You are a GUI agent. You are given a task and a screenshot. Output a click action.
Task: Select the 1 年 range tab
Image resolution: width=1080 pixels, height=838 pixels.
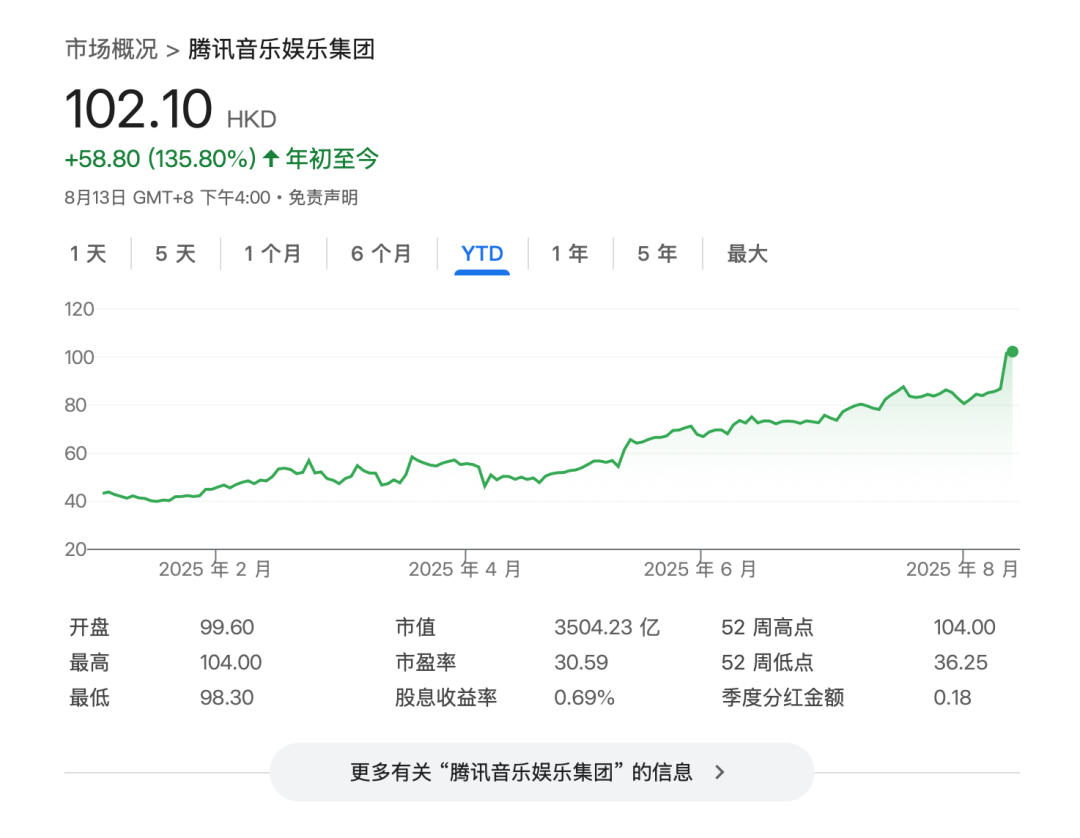[x=570, y=254]
